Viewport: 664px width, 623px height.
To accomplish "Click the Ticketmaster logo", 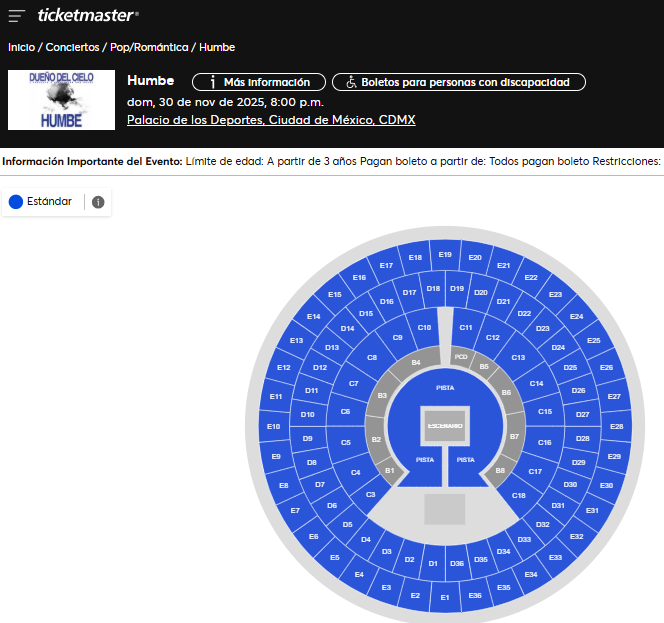I will click(88, 15).
